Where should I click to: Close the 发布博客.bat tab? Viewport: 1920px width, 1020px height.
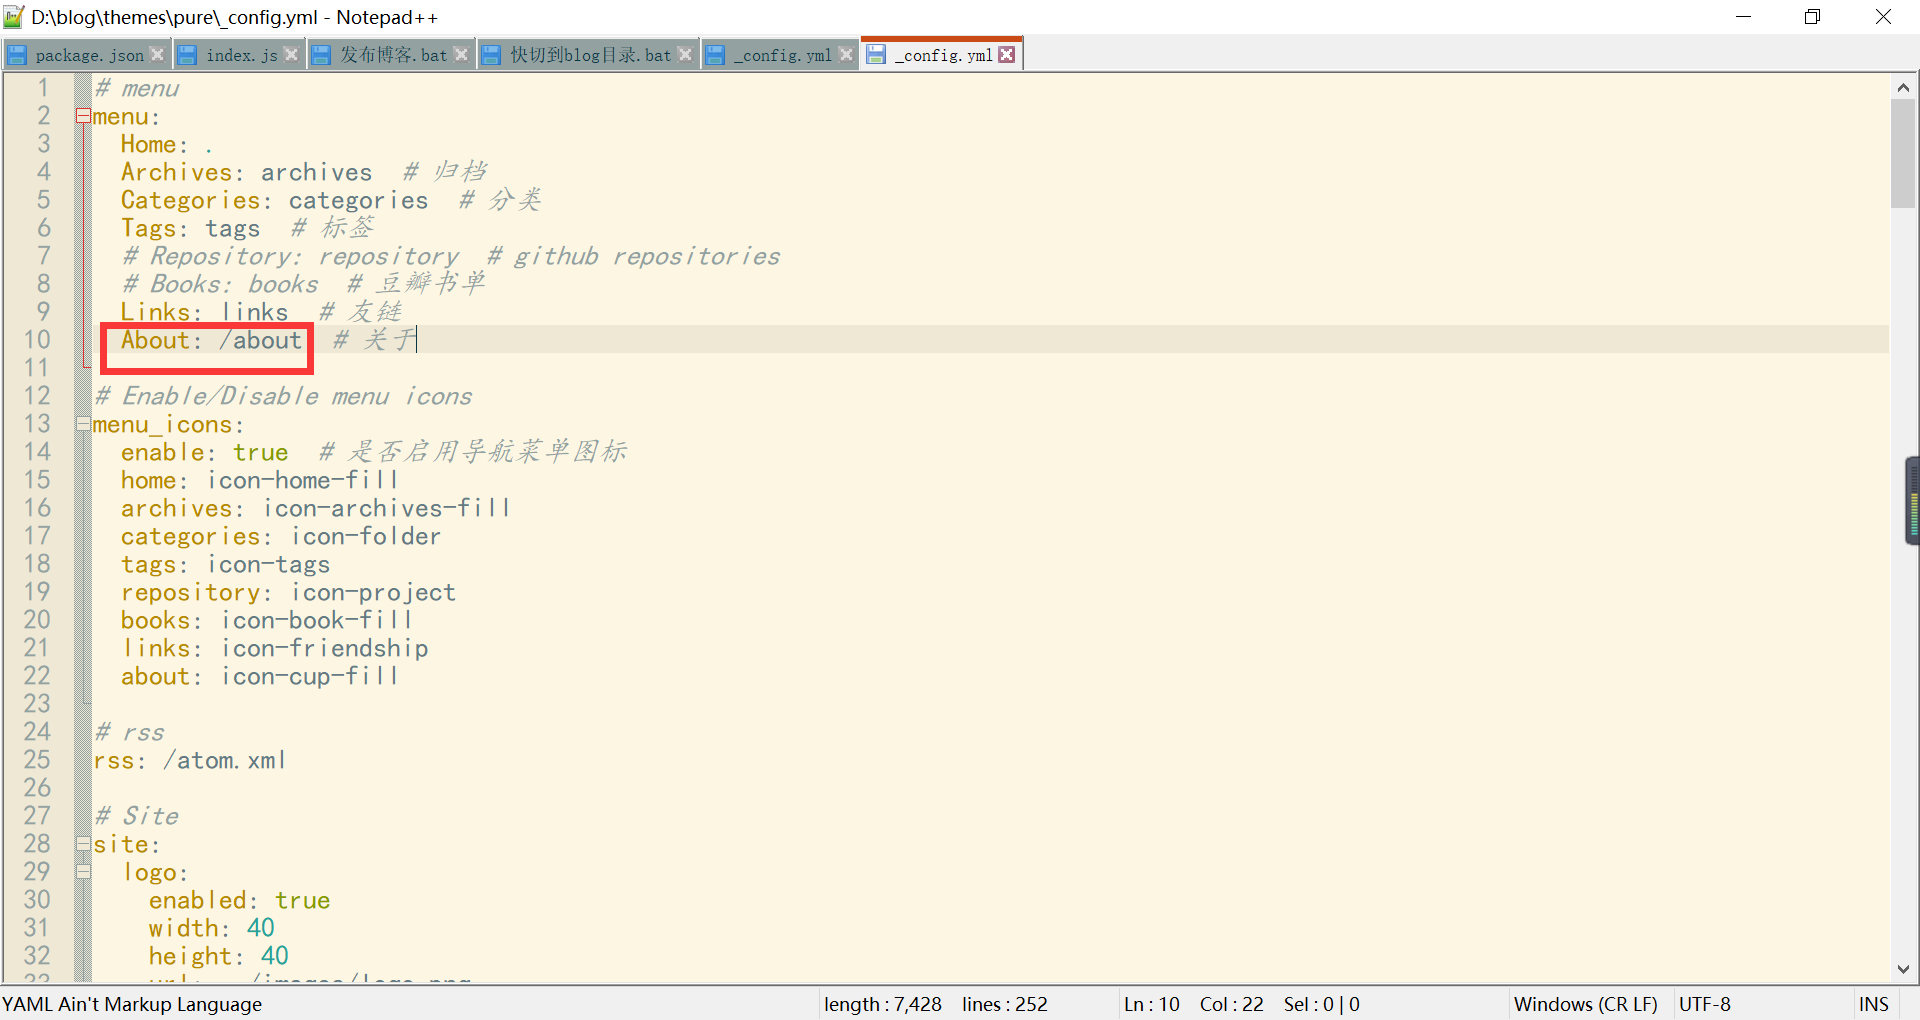461,54
